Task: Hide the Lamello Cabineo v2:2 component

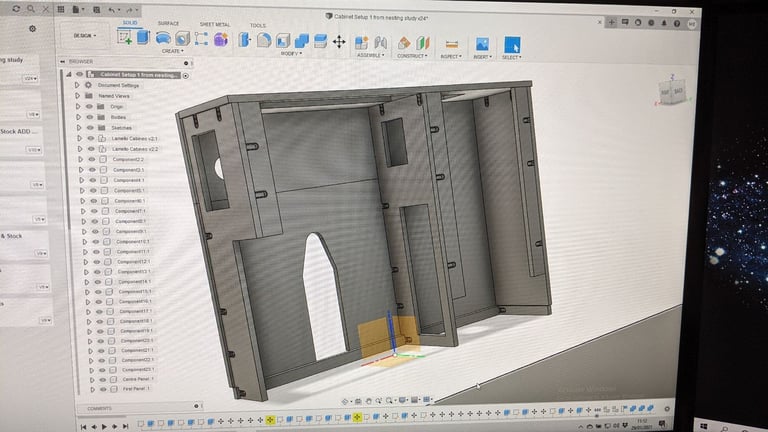Action: tap(92, 149)
